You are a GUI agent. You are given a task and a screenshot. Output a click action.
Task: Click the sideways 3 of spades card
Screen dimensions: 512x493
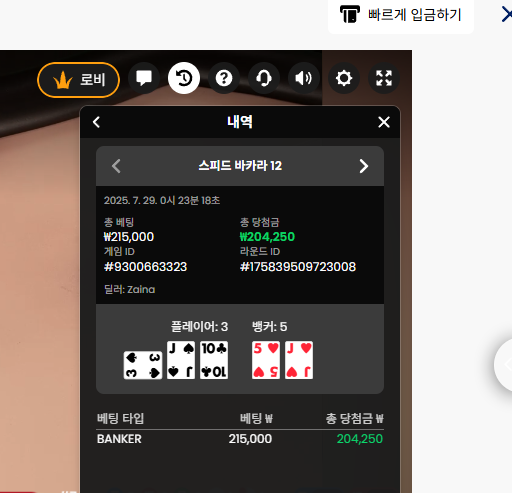[x=143, y=365]
